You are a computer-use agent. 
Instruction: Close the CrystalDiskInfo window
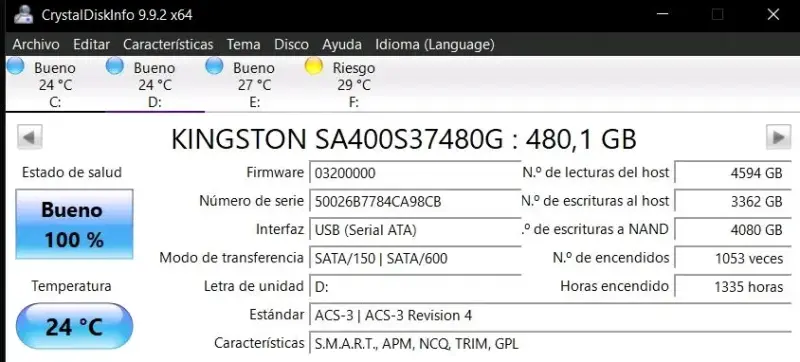coord(773,15)
